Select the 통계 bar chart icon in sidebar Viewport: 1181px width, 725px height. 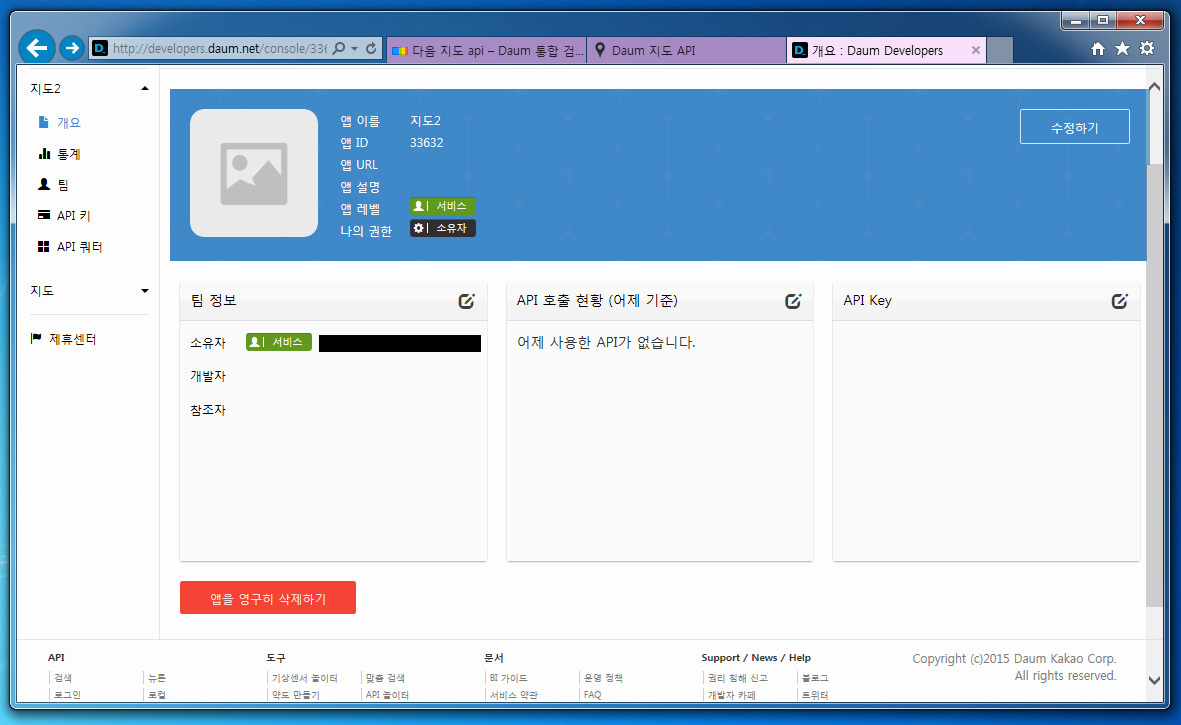tap(40, 153)
